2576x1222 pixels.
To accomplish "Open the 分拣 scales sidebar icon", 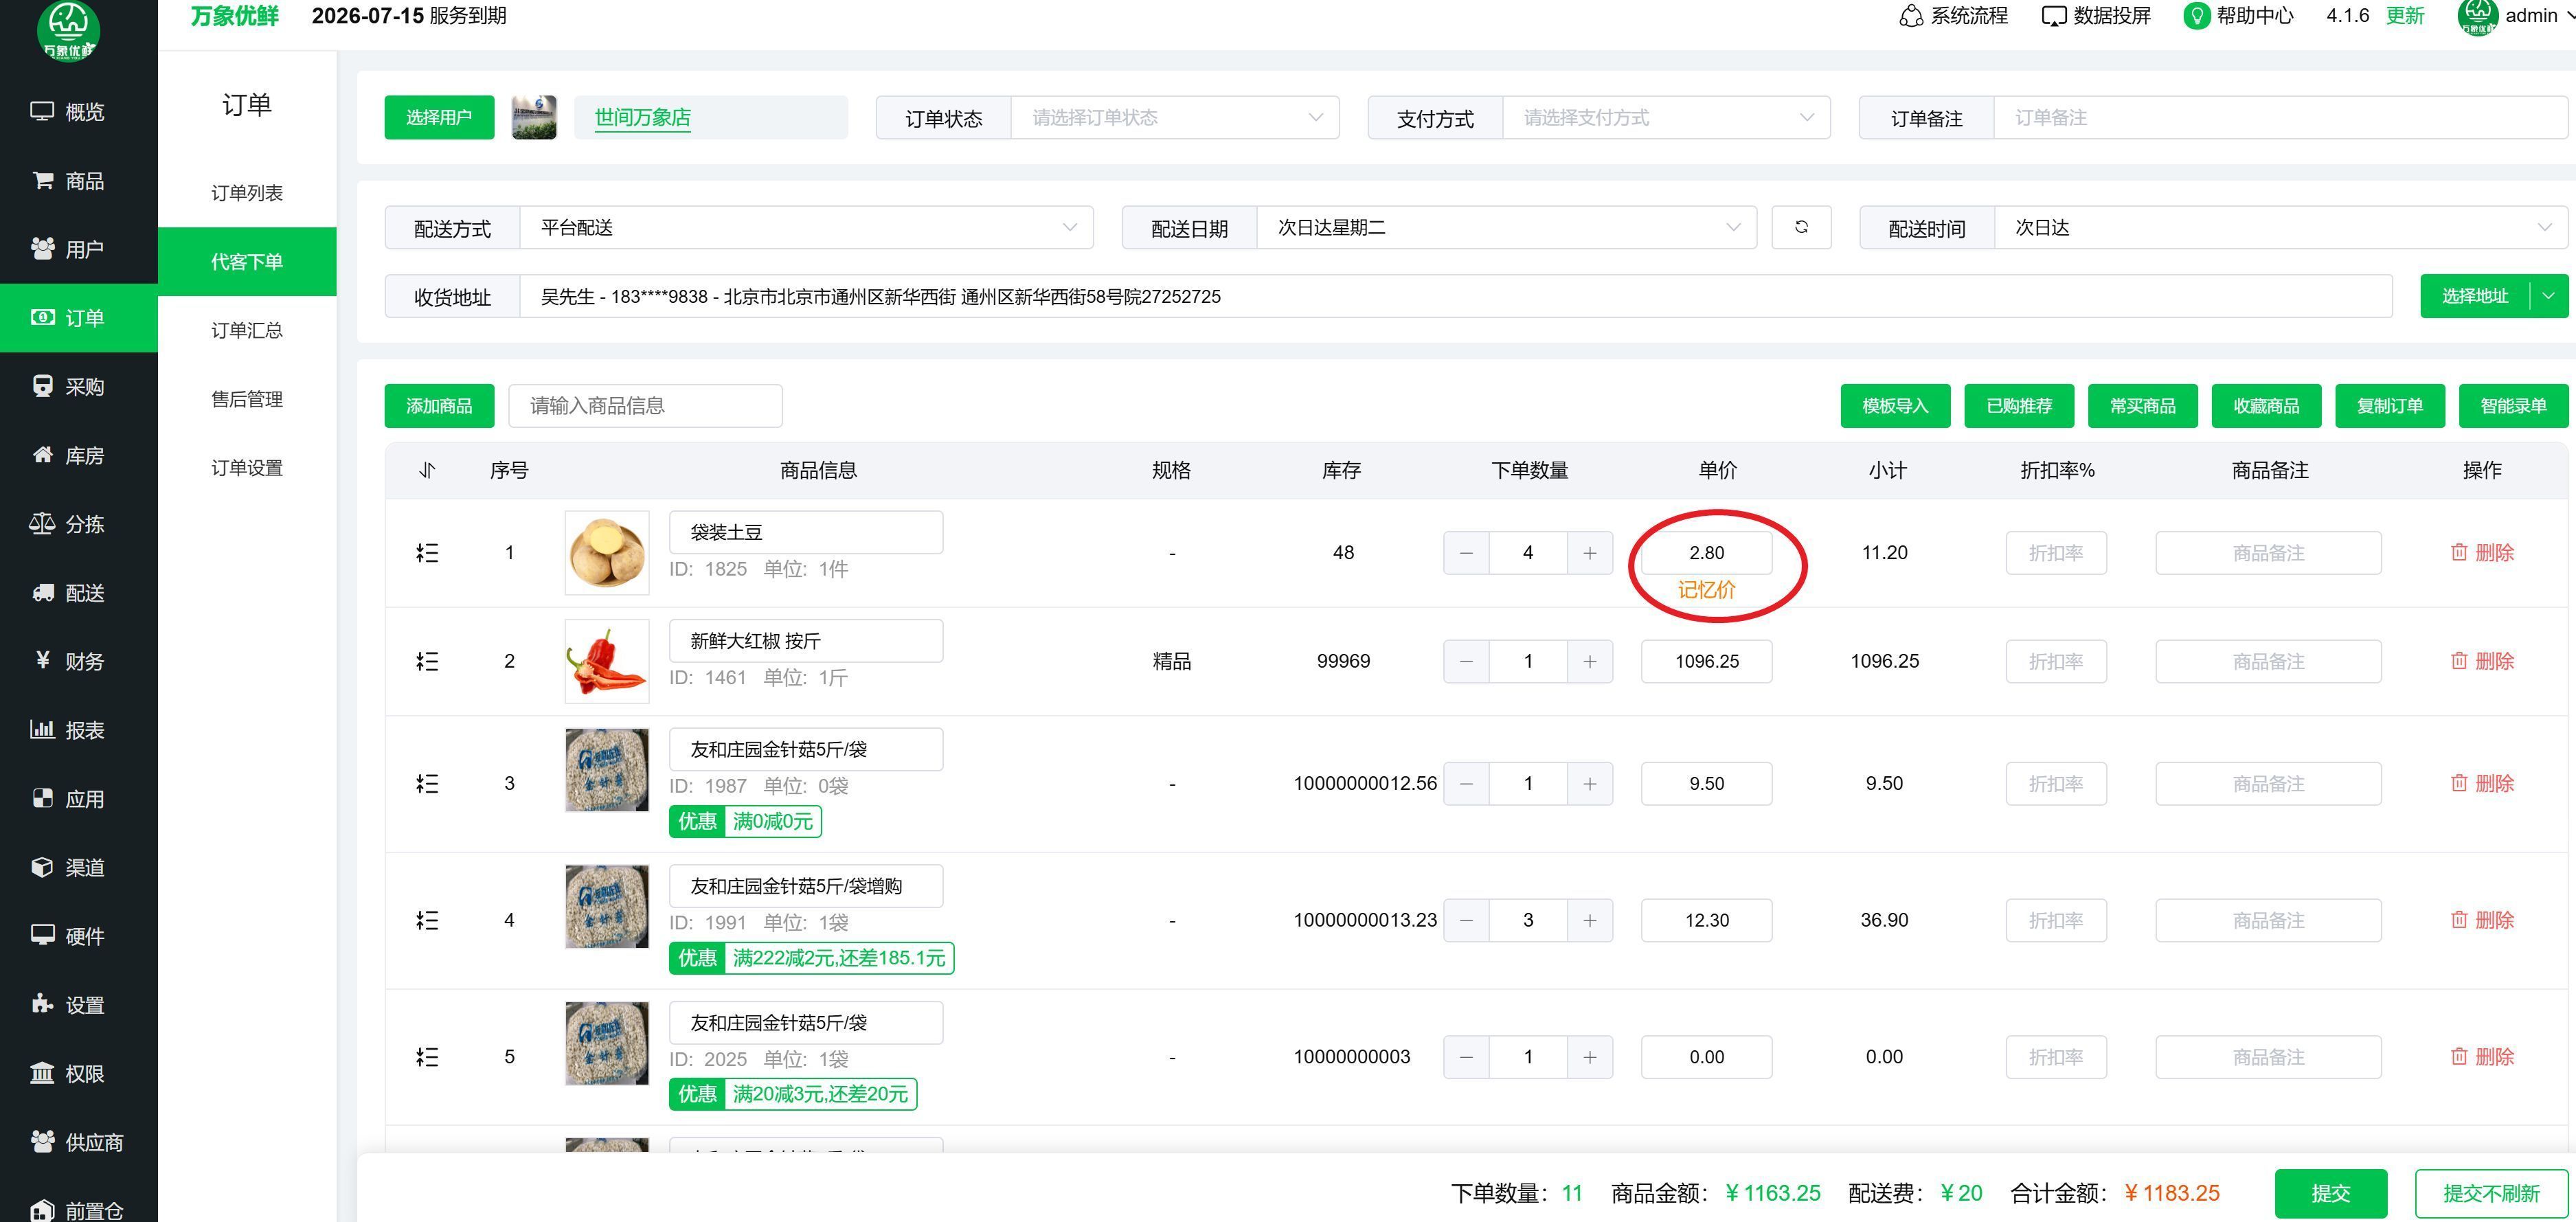I will point(42,524).
